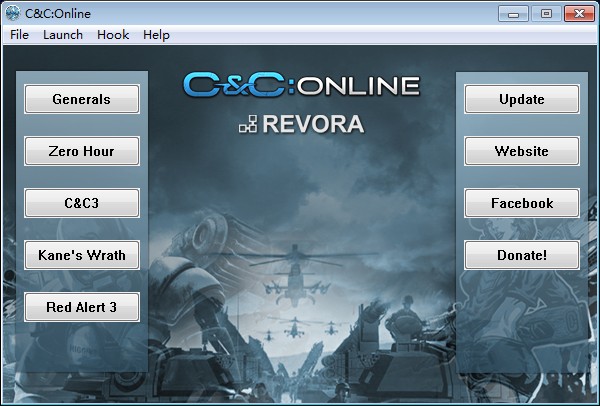Launch Zero Hour
Viewport: 600px width, 406px height.
[82, 151]
